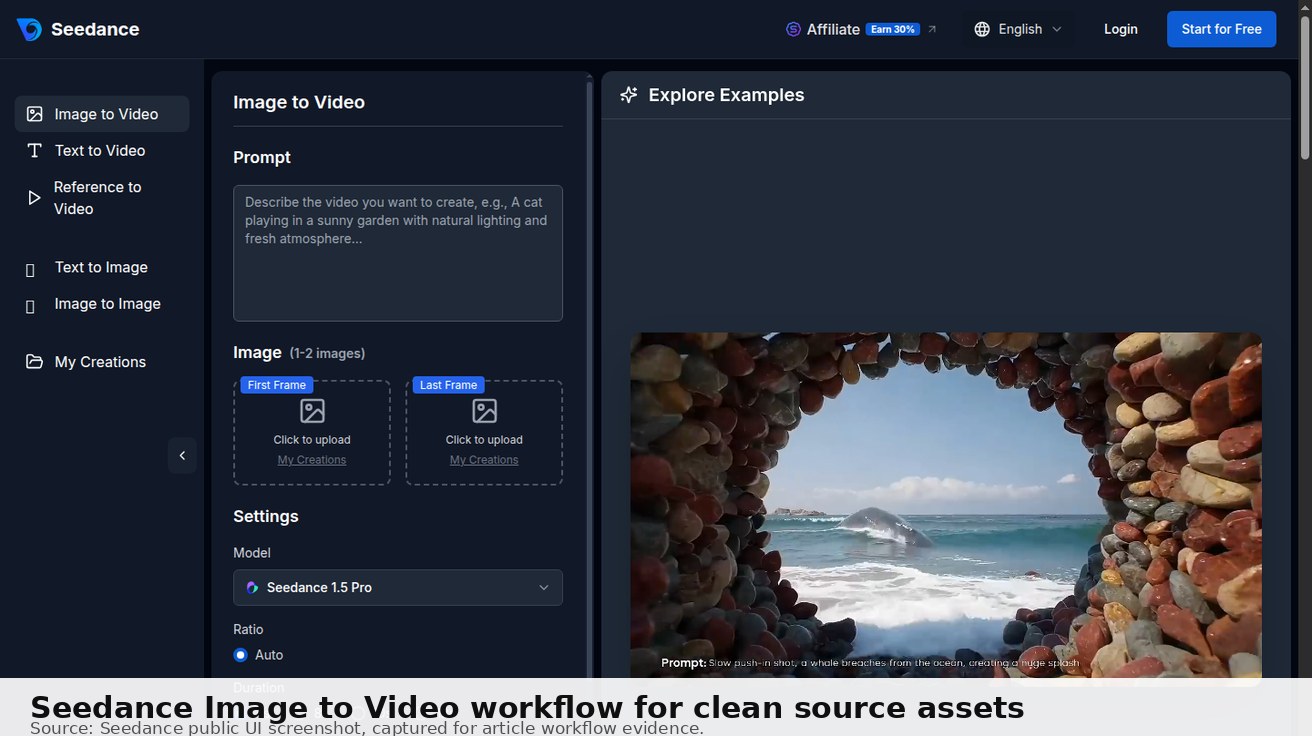Click the Explore Examples sparkle icon

[629, 95]
